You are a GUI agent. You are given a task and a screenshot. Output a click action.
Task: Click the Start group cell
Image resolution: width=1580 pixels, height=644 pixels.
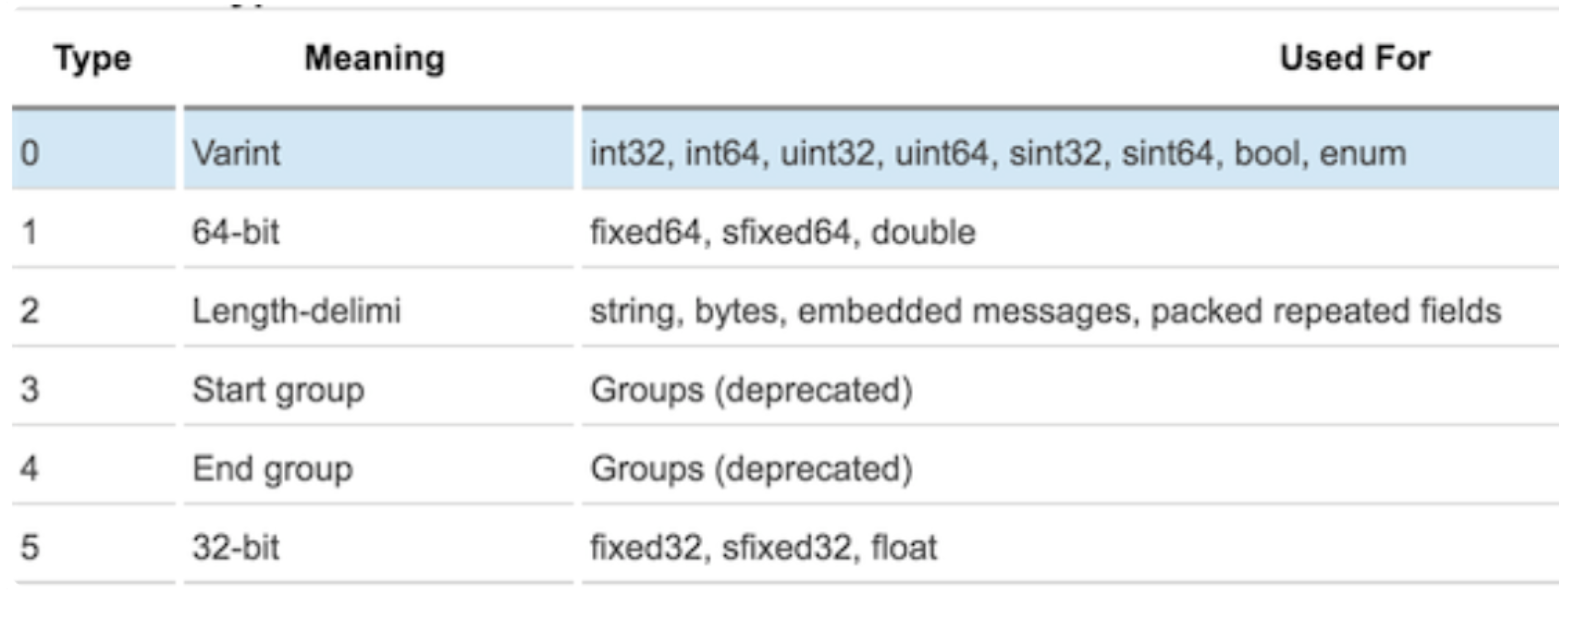pyautogui.click(x=278, y=390)
